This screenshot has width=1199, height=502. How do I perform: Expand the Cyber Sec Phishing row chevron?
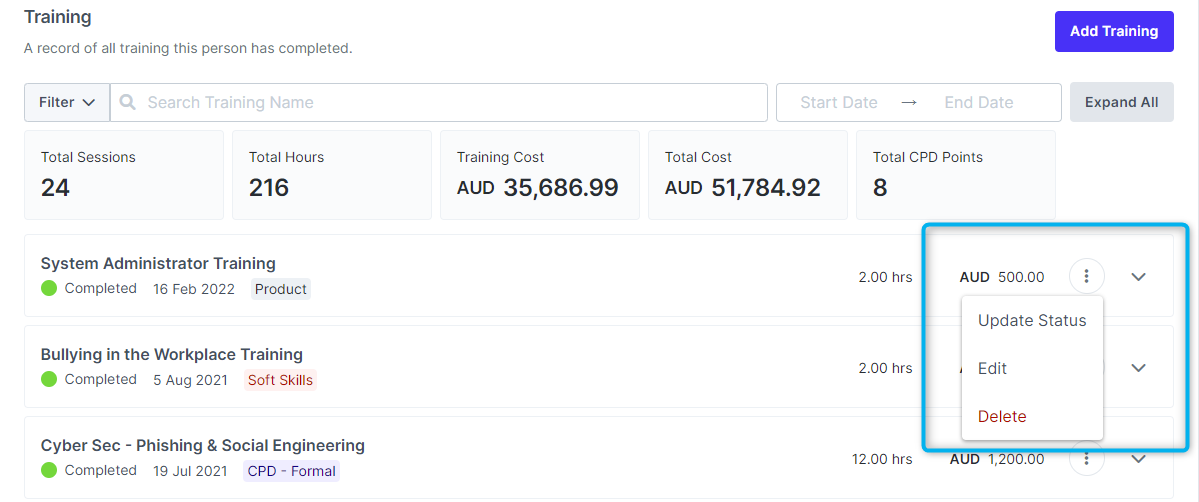pyautogui.click(x=1138, y=459)
